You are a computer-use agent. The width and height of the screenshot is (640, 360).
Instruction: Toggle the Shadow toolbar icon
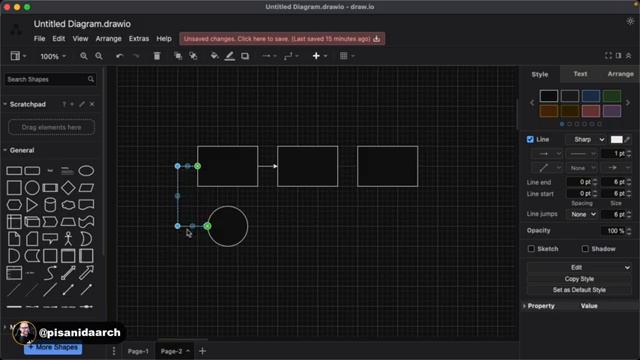[x=245, y=56]
